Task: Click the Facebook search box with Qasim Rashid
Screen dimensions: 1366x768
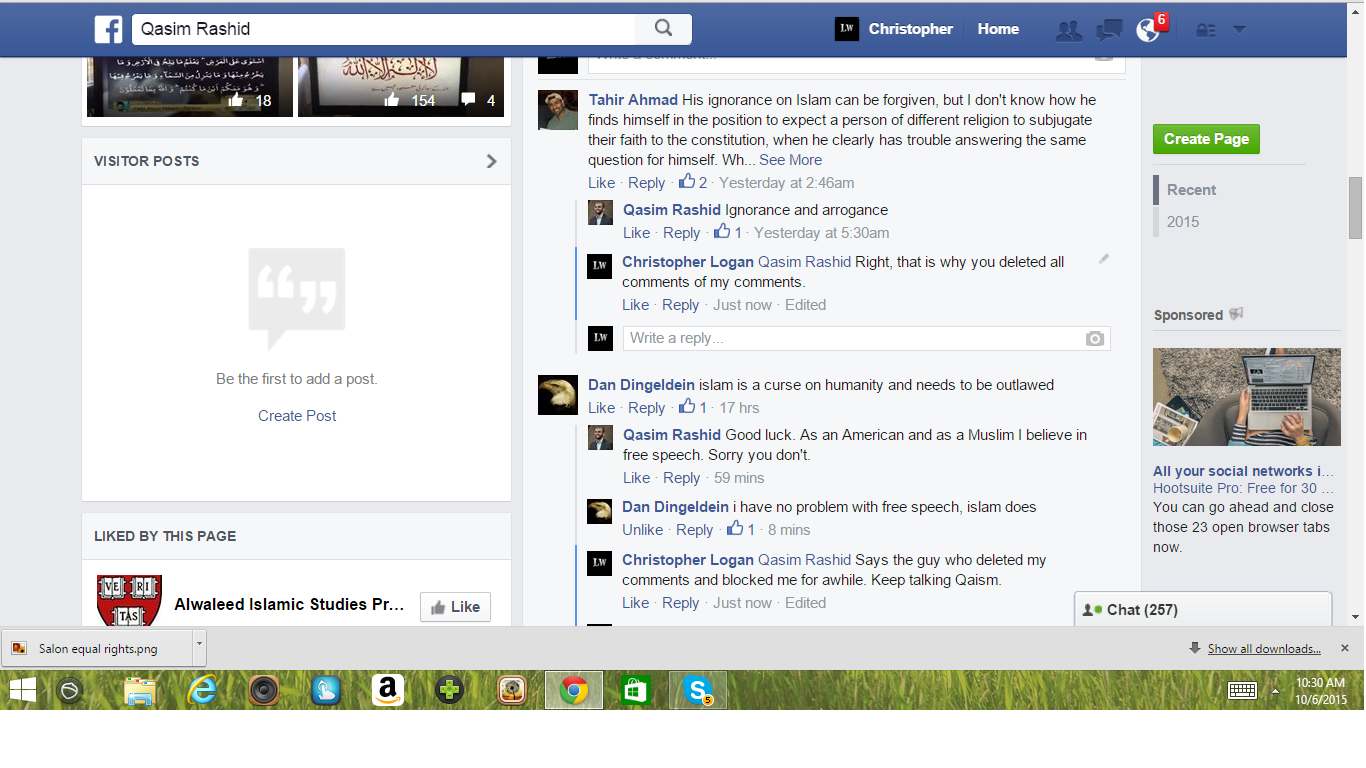Action: pyautogui.click(x=383, y=29)
